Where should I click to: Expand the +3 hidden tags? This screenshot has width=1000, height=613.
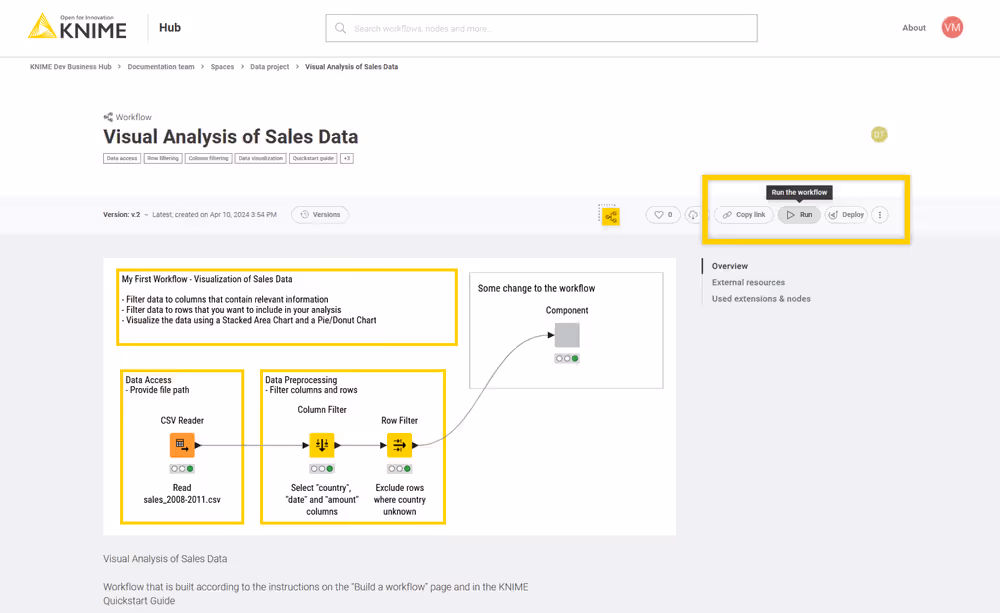tap(346, 158)
